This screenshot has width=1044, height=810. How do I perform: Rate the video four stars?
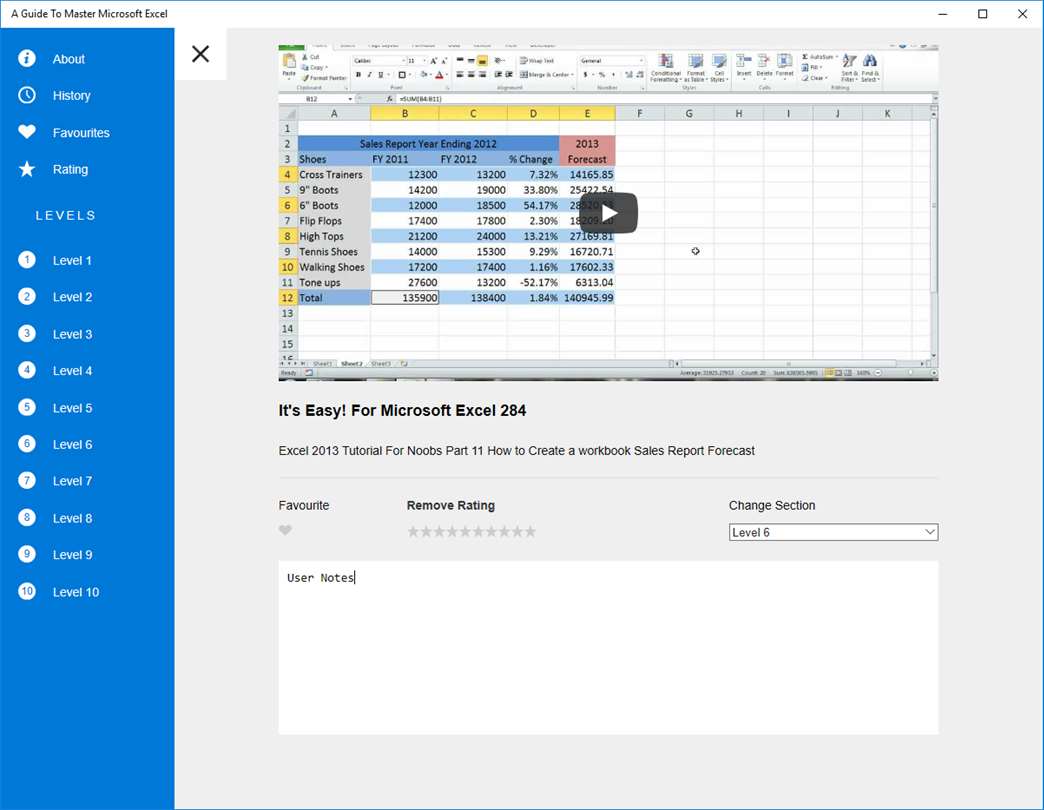(452, 531)
